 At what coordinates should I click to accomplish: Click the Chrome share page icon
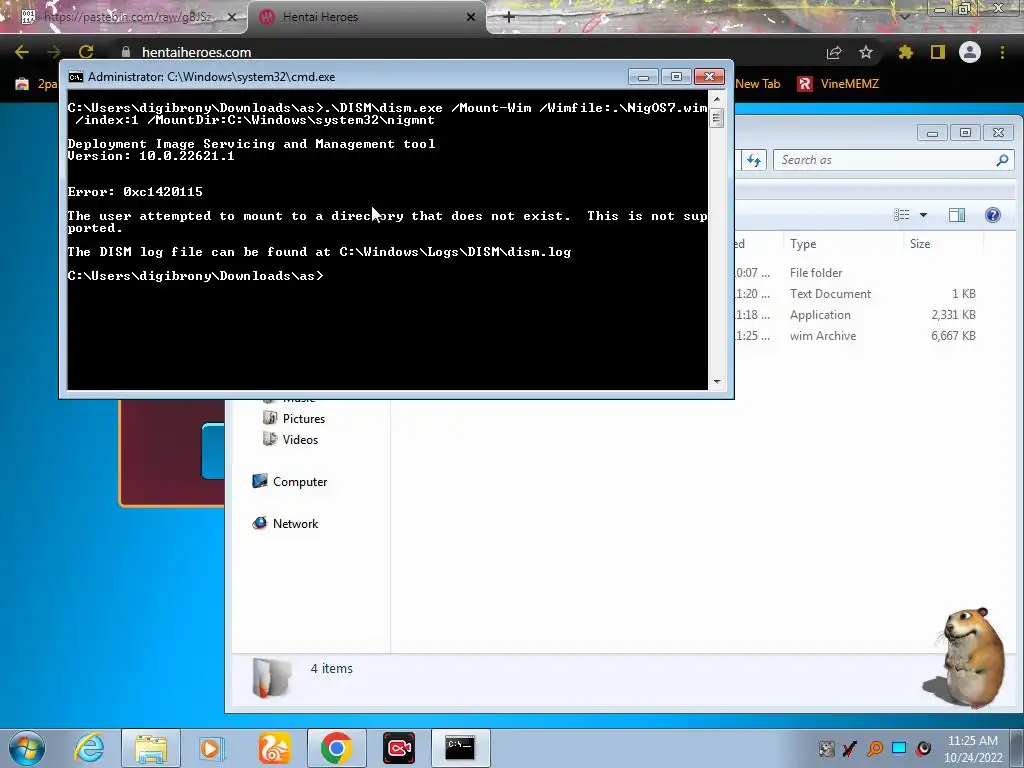[834, 52]
